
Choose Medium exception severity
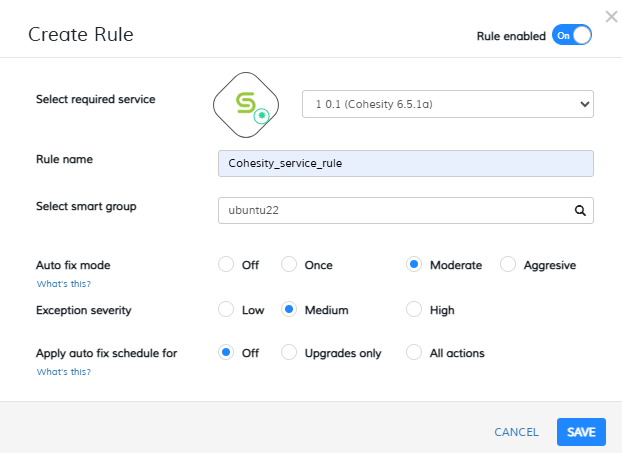(x=289, y=310)
